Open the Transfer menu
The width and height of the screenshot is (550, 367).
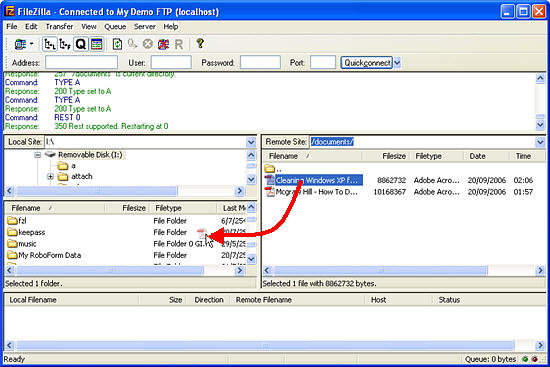[59, 27]
